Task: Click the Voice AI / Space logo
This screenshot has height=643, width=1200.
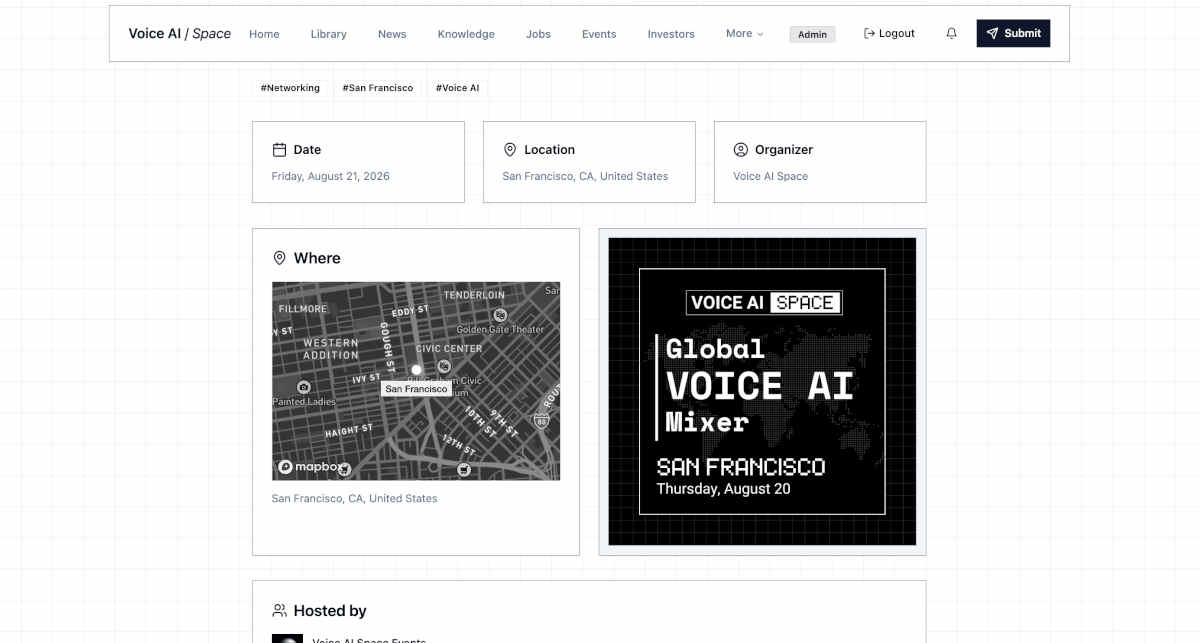Action: tap(179, 33)
